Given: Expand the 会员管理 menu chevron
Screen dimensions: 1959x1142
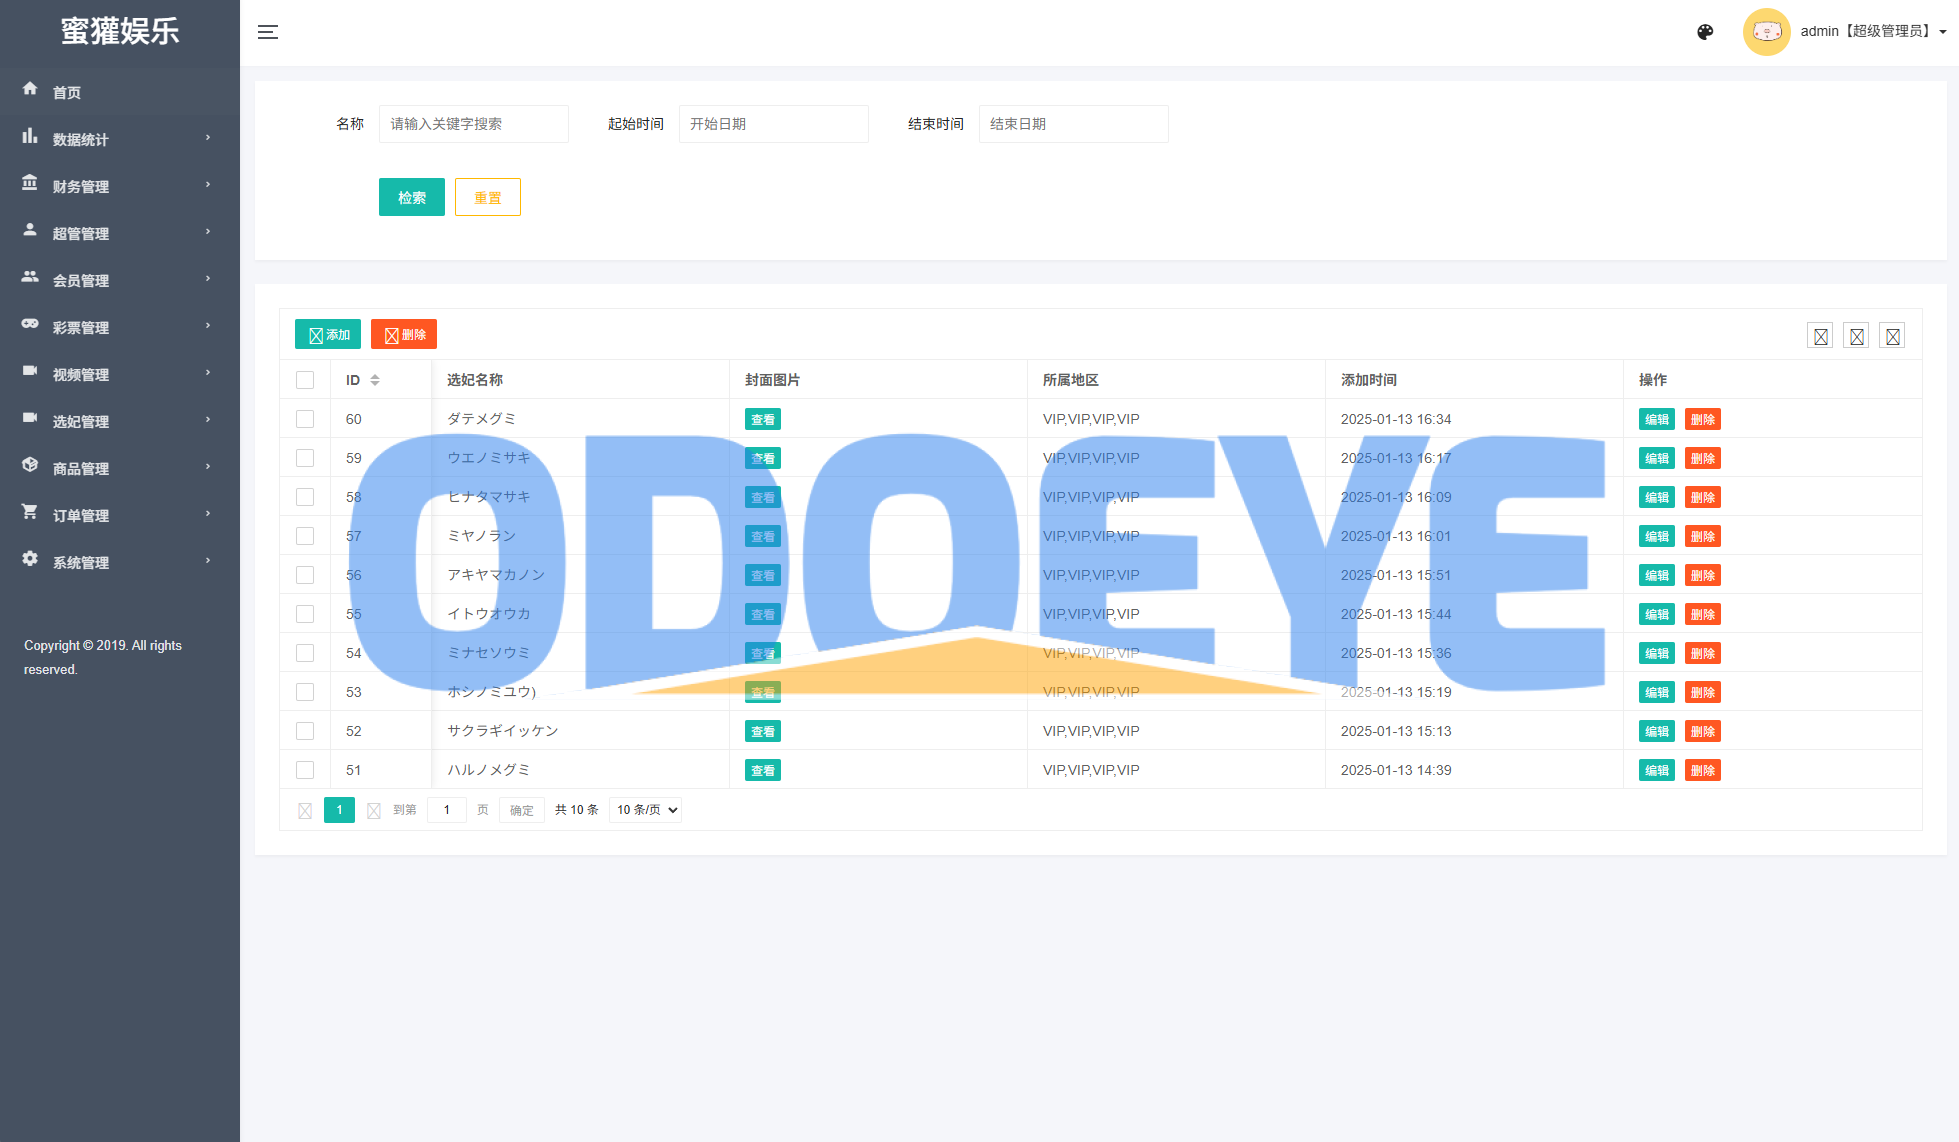Looking at the screenshot, I should 208,279.
